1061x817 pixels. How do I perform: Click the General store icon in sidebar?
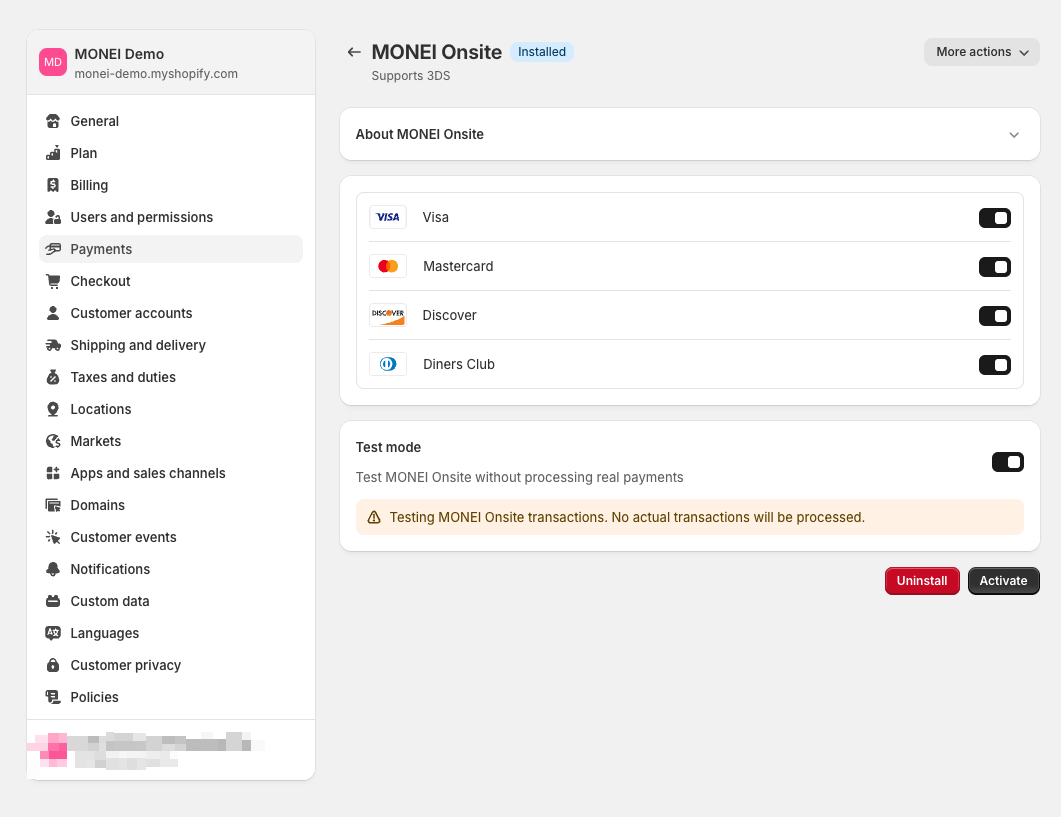click(53, 121)
